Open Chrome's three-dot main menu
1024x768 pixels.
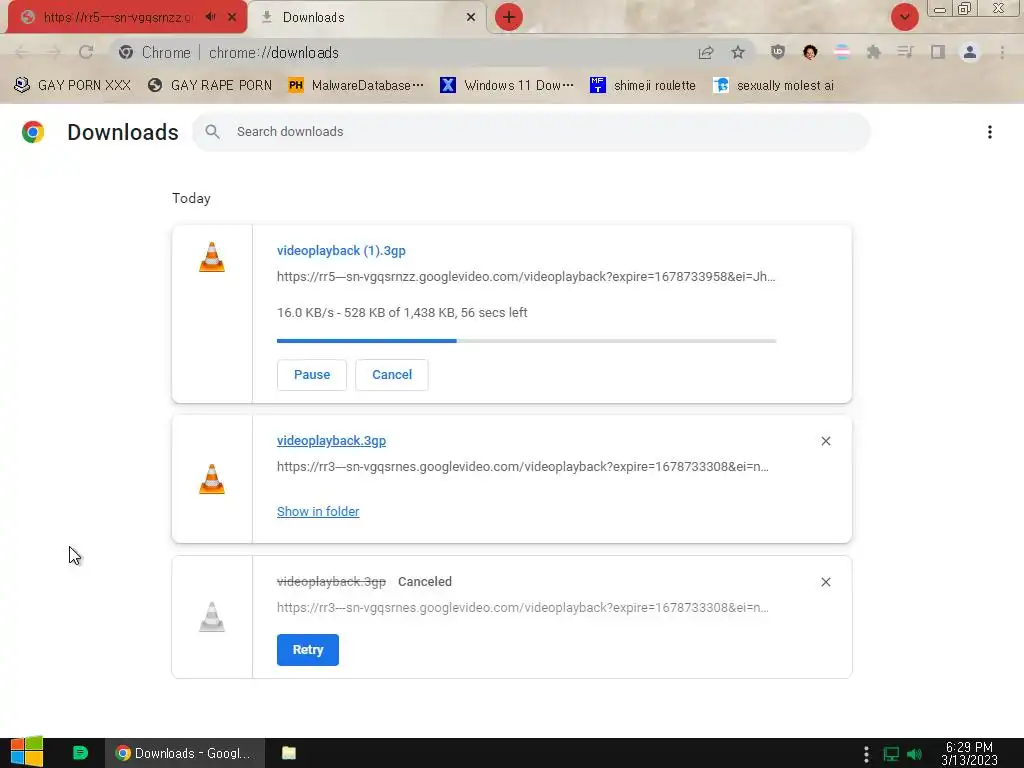1002,52
